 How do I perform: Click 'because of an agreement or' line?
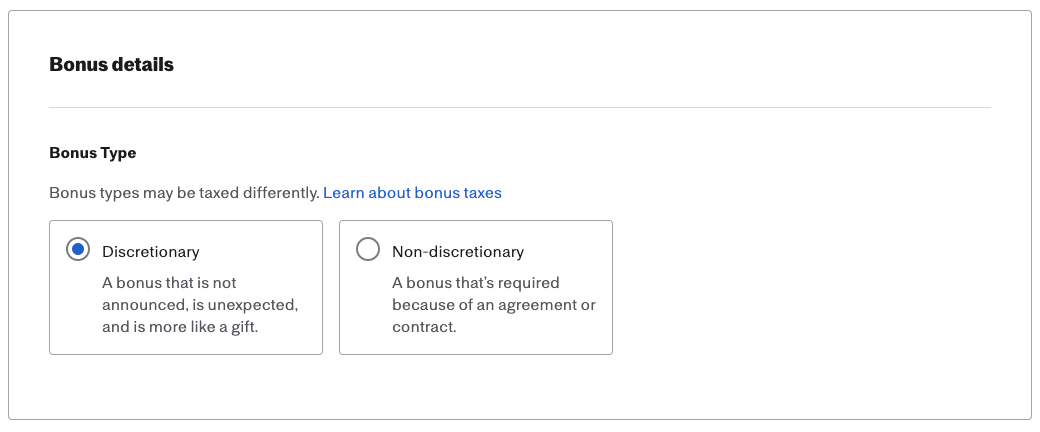coord(494,304)
